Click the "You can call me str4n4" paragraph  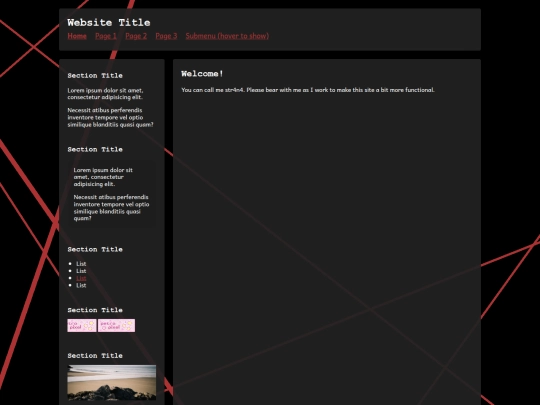[308, 90]
